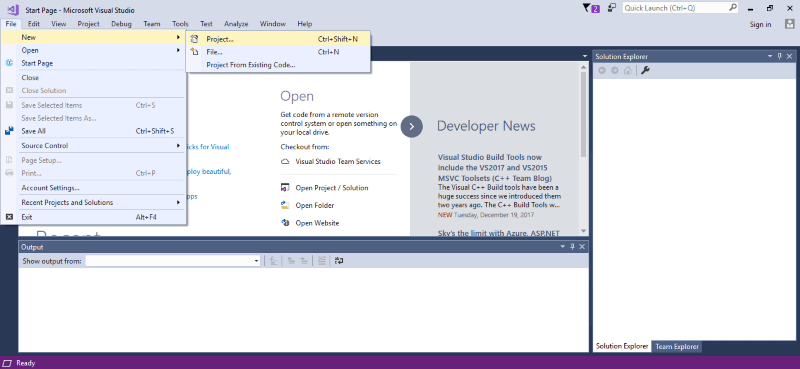Click the Open Website link
The height and width of the screenshot is (369, 800).
pos(317,223)
